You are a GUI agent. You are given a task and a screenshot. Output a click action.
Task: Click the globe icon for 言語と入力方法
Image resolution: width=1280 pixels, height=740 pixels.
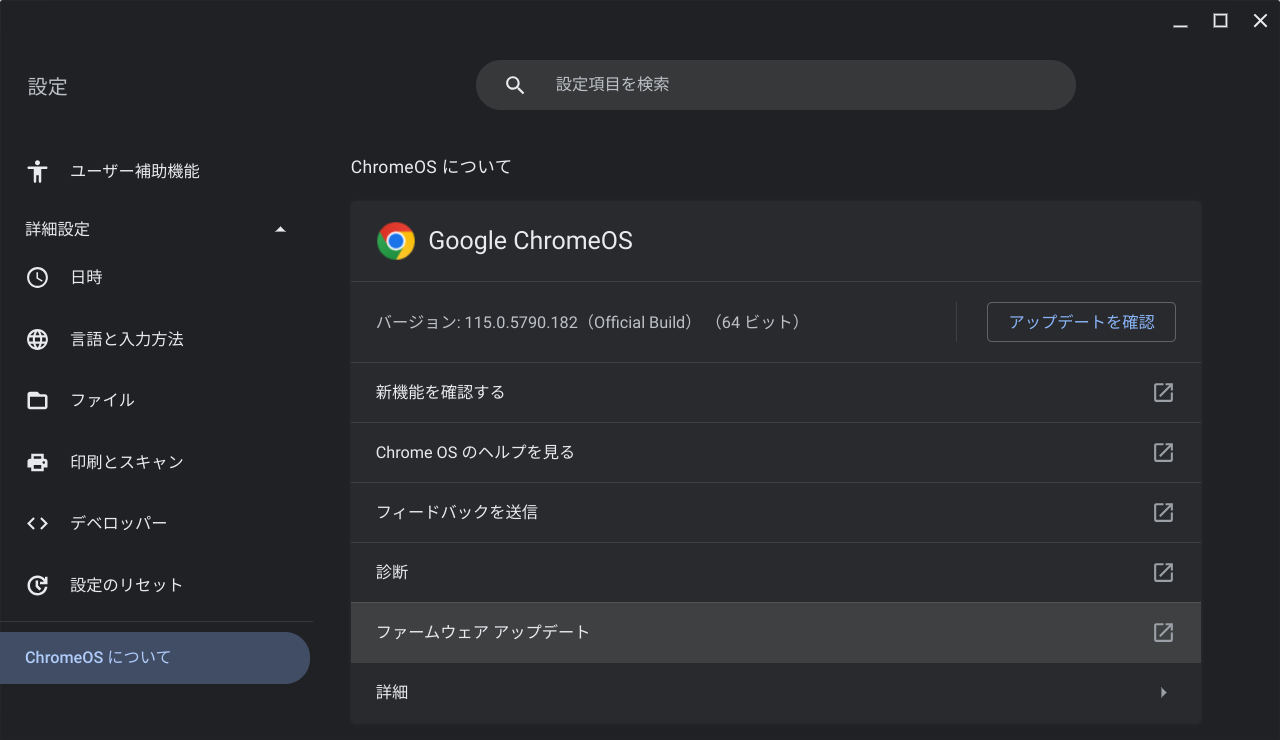[x=37, y=339]
